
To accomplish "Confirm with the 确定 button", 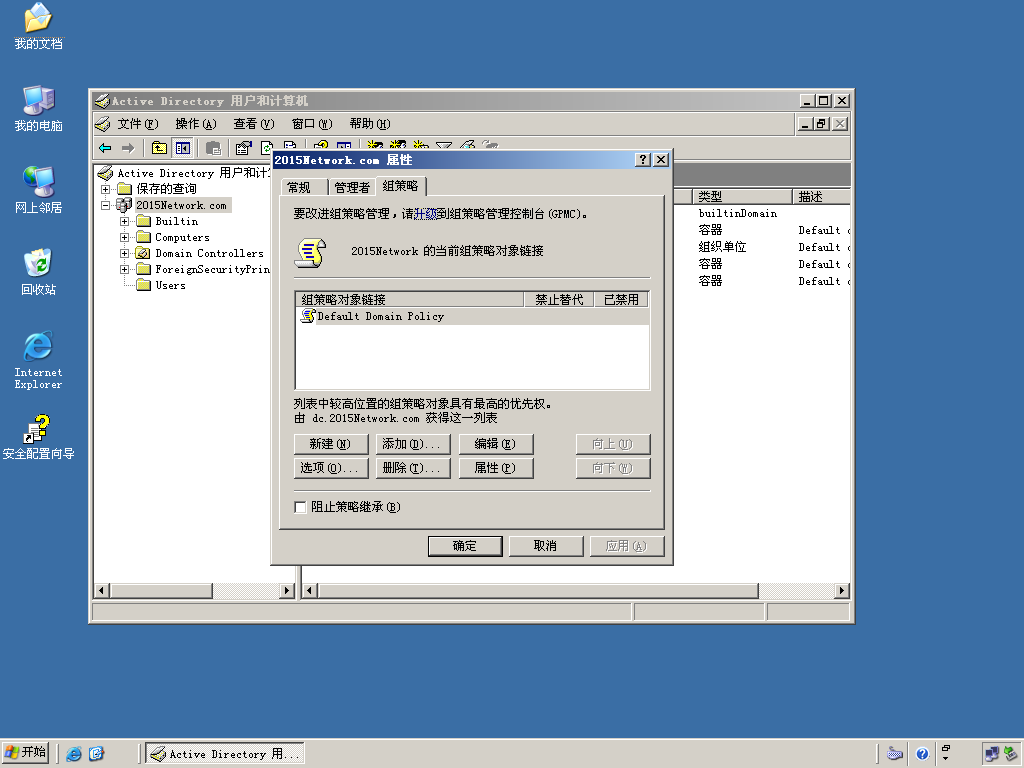I will (x=465, y=546).
